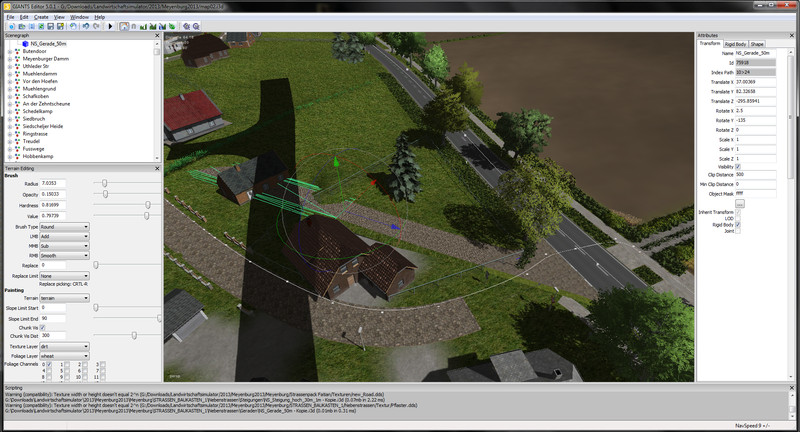
Task: Open the File menu
Action: coord(10,17)
